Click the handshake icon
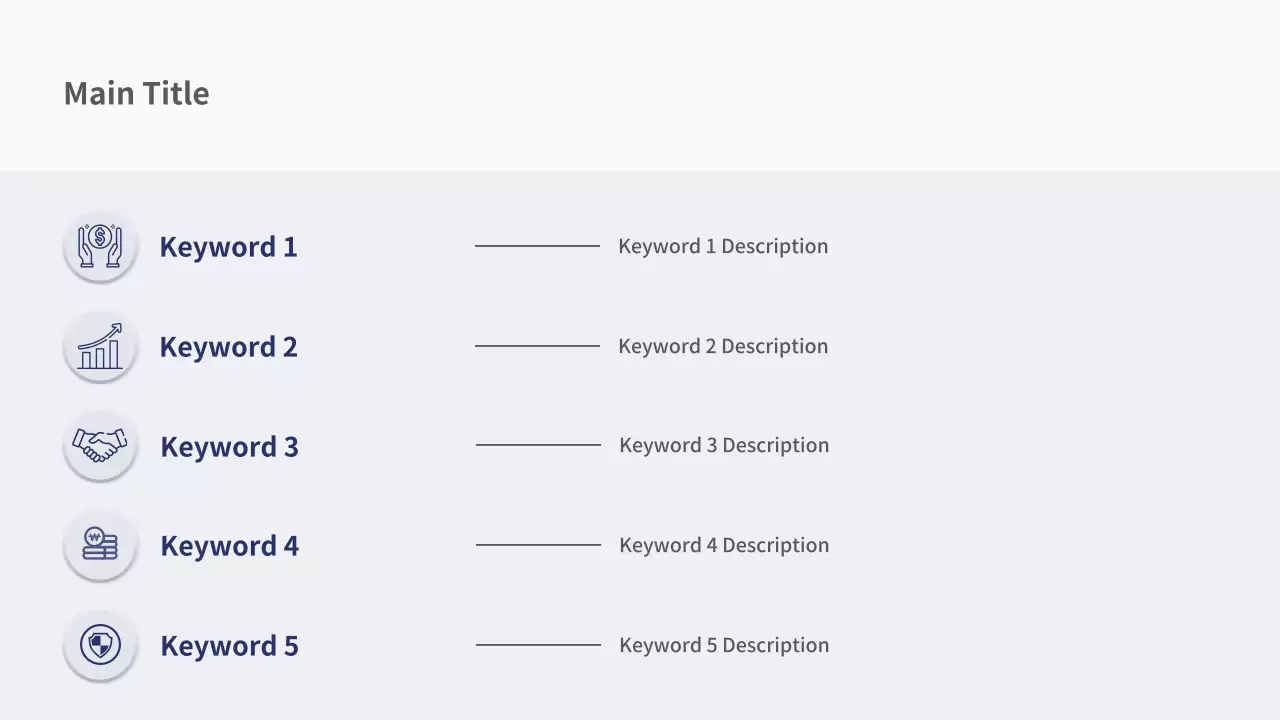 point(100,445)
